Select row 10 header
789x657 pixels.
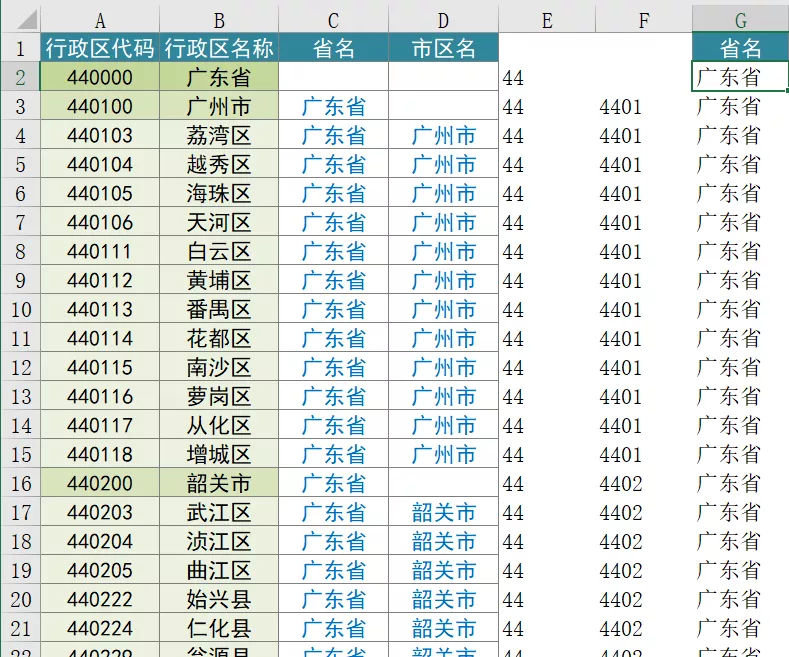click(20, 309)
